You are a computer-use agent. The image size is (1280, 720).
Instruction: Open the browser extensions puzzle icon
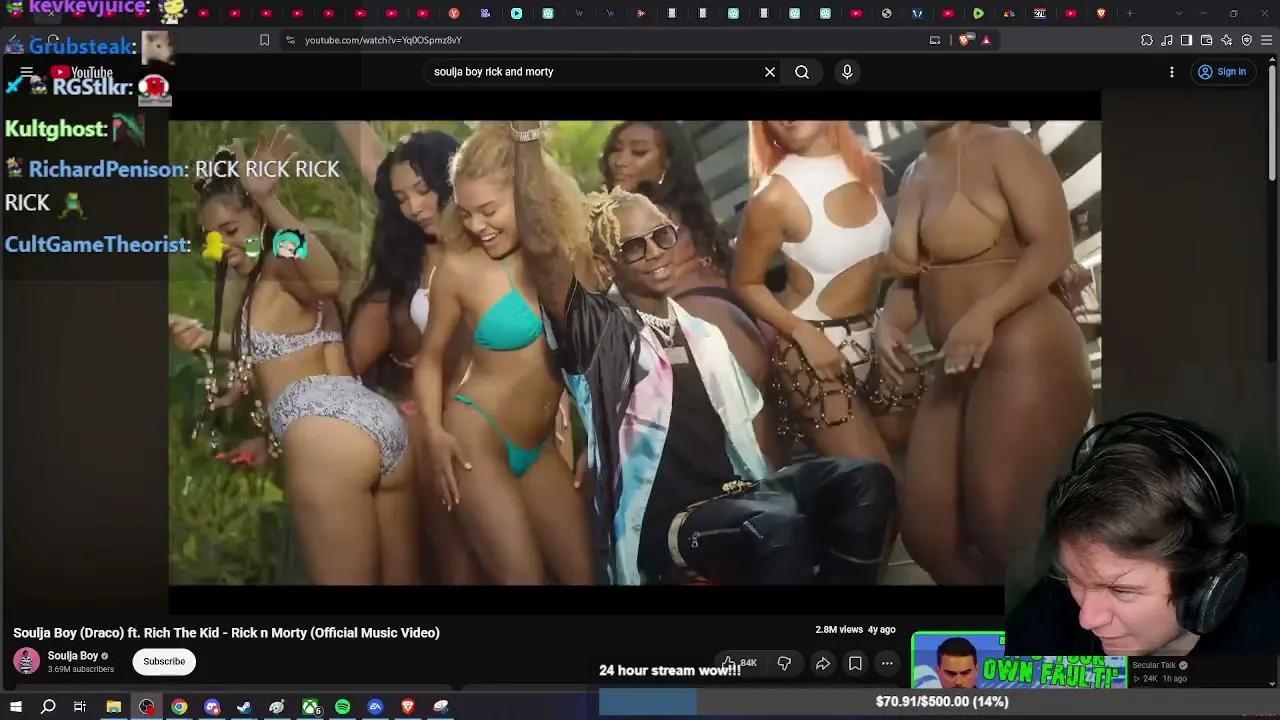click(1147, 40)
